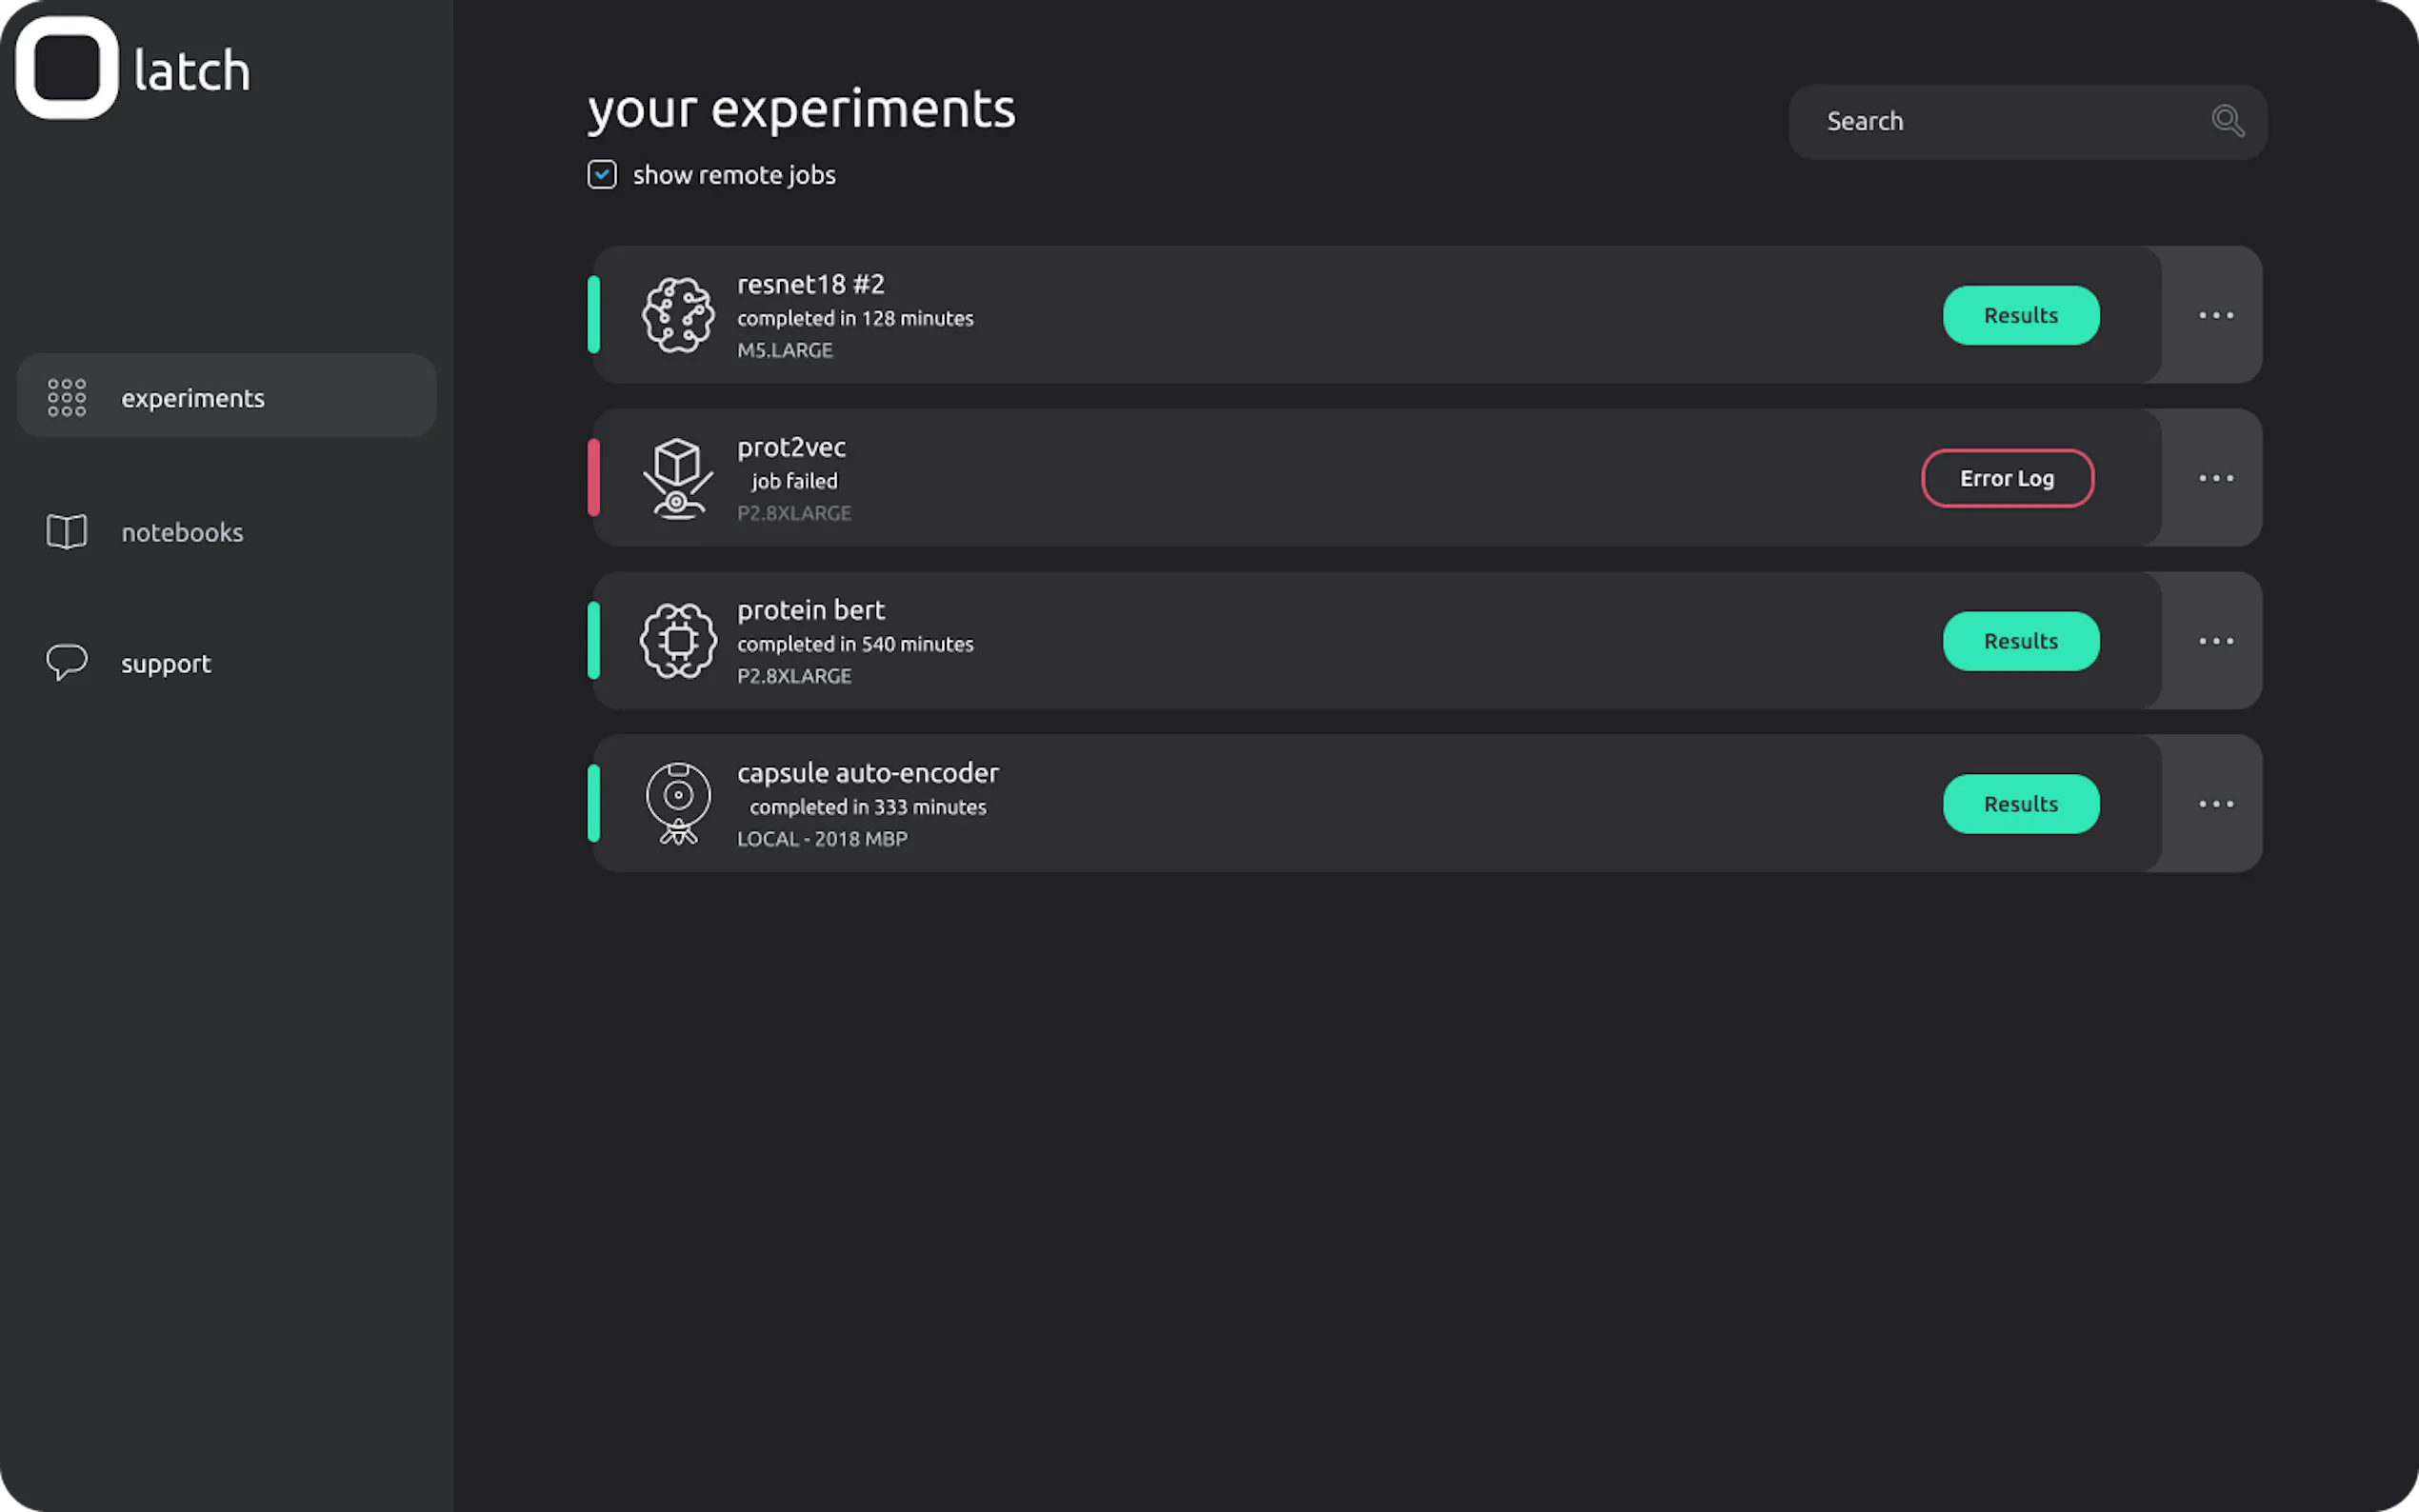Click the search magnifier icon
This screenshot has width=2419, height=1512.
point(2227,121)
